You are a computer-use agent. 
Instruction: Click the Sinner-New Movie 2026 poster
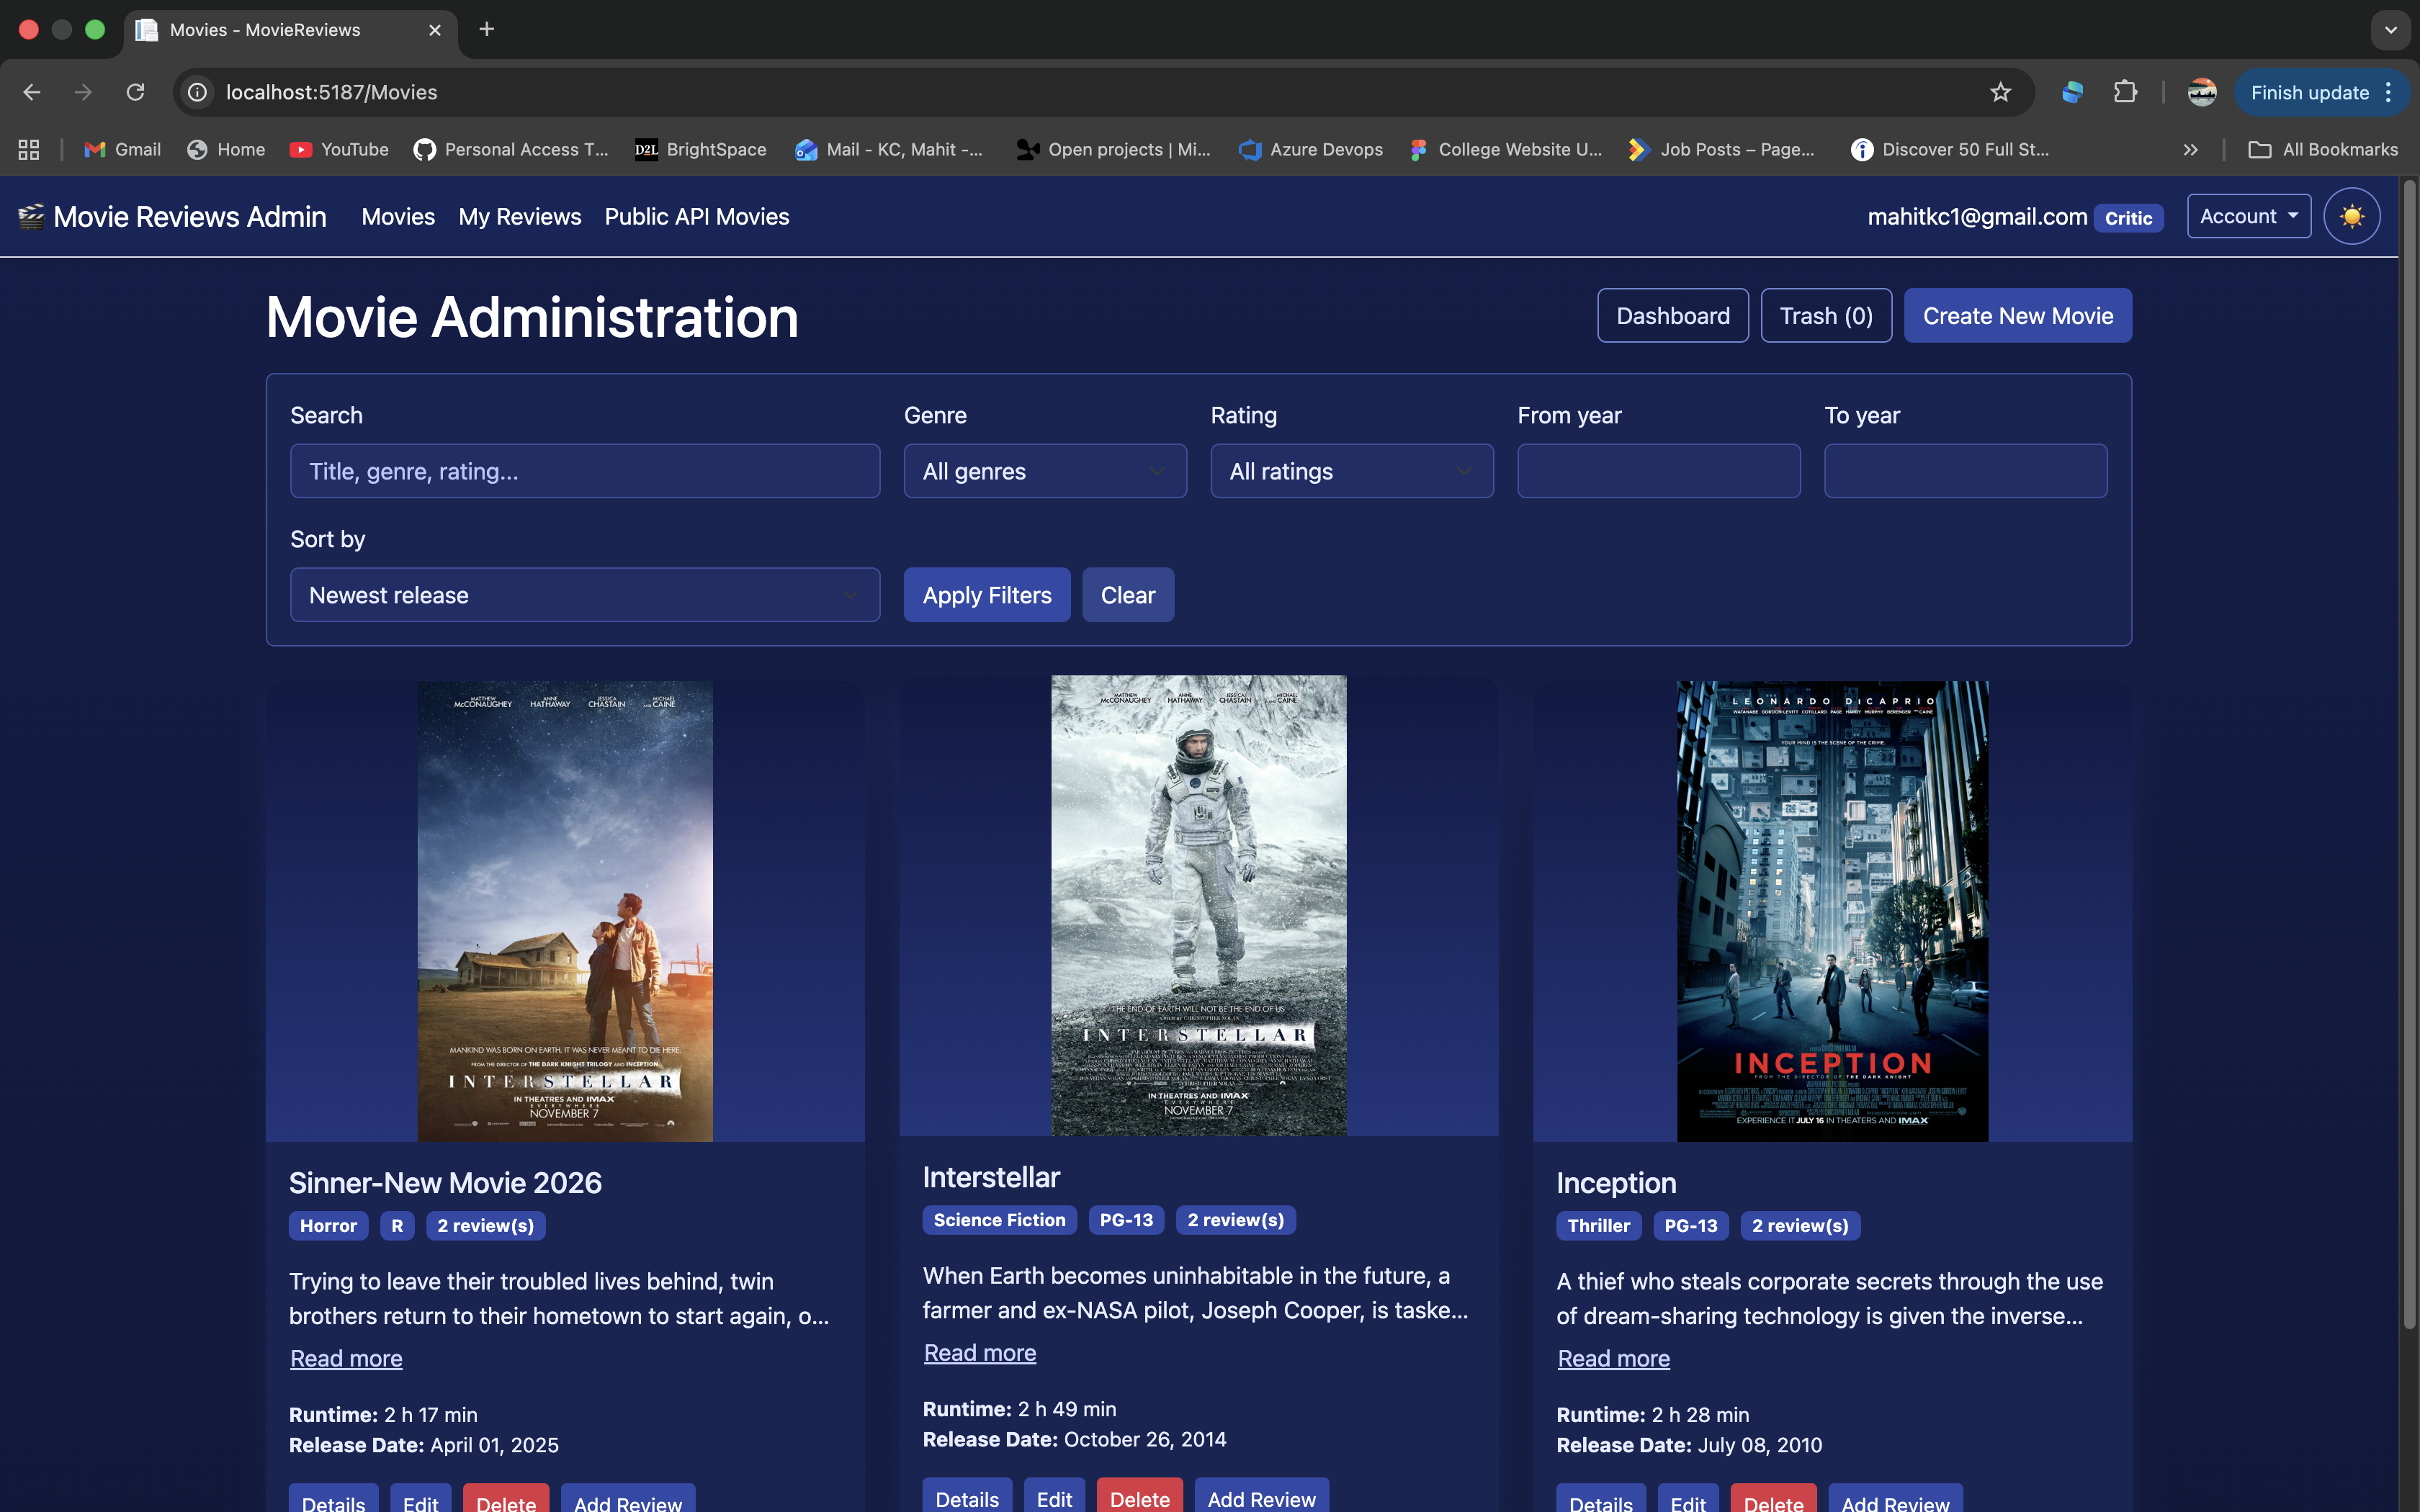pos(565,911)
